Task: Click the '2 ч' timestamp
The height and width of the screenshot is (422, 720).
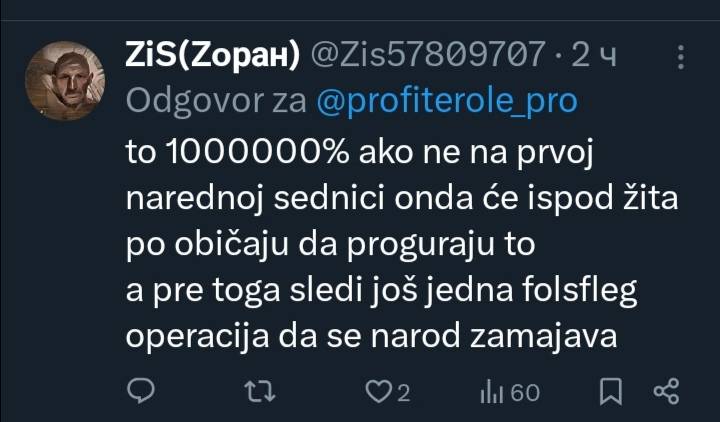Action: (593, 56)
